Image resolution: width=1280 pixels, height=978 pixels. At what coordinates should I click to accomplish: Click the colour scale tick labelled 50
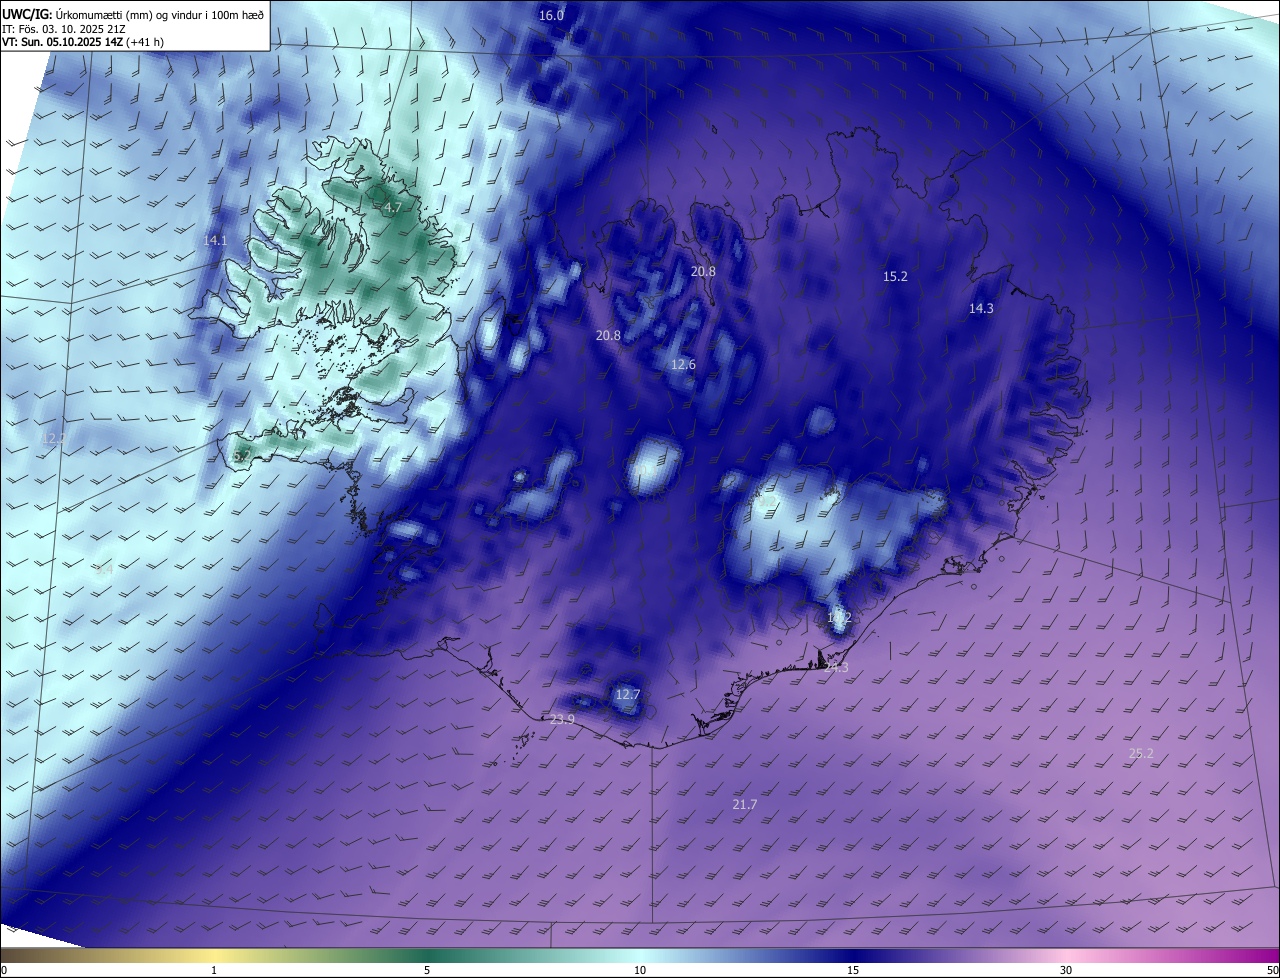(1272, 970)
